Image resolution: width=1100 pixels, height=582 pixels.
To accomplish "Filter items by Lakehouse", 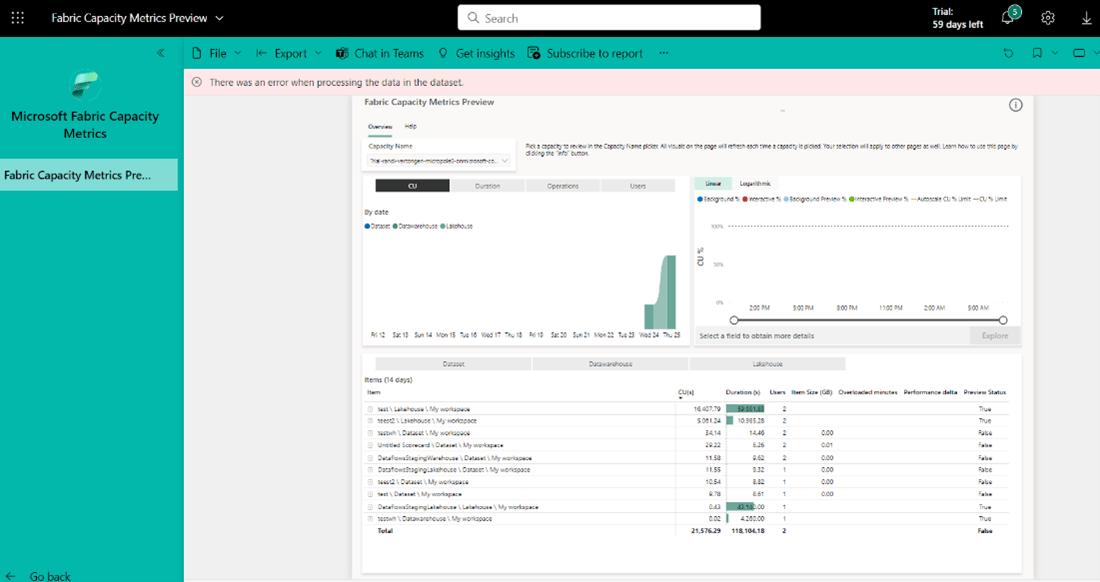I will pos(767,364).
